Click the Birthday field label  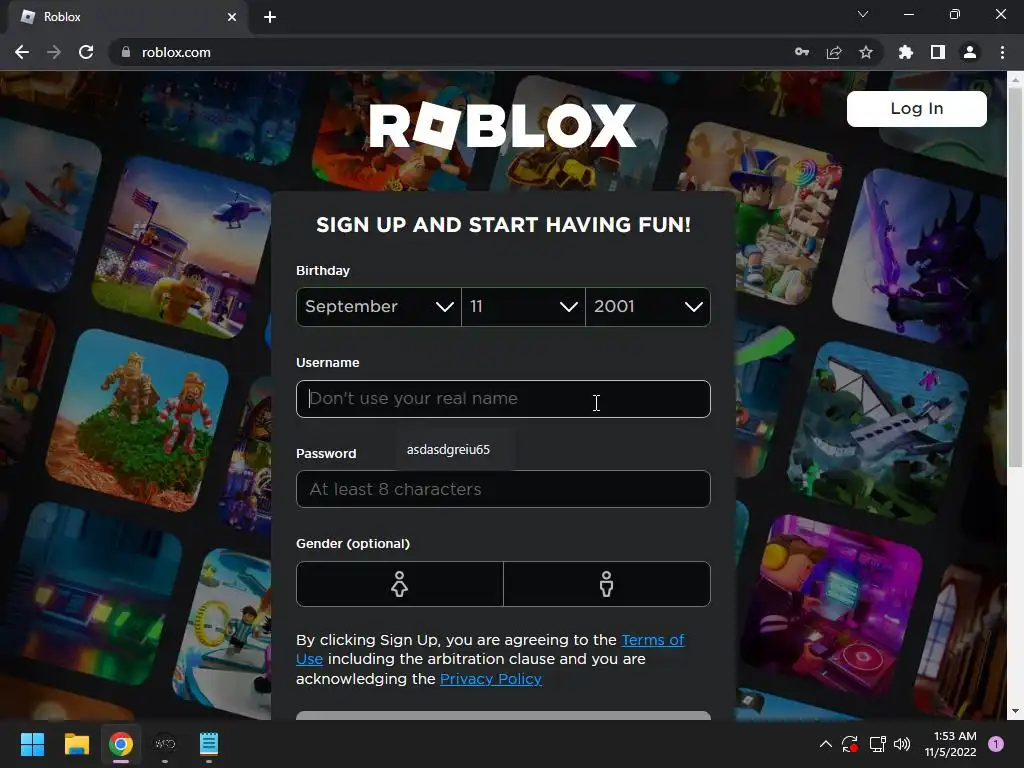[323, 270]
